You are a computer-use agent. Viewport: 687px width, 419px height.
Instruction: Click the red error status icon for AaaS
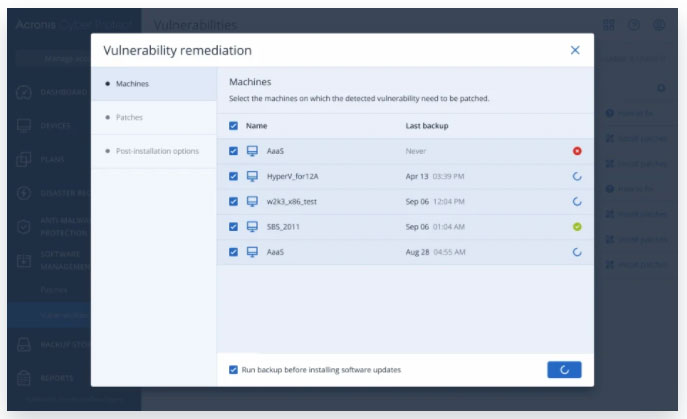pos(577,151)
